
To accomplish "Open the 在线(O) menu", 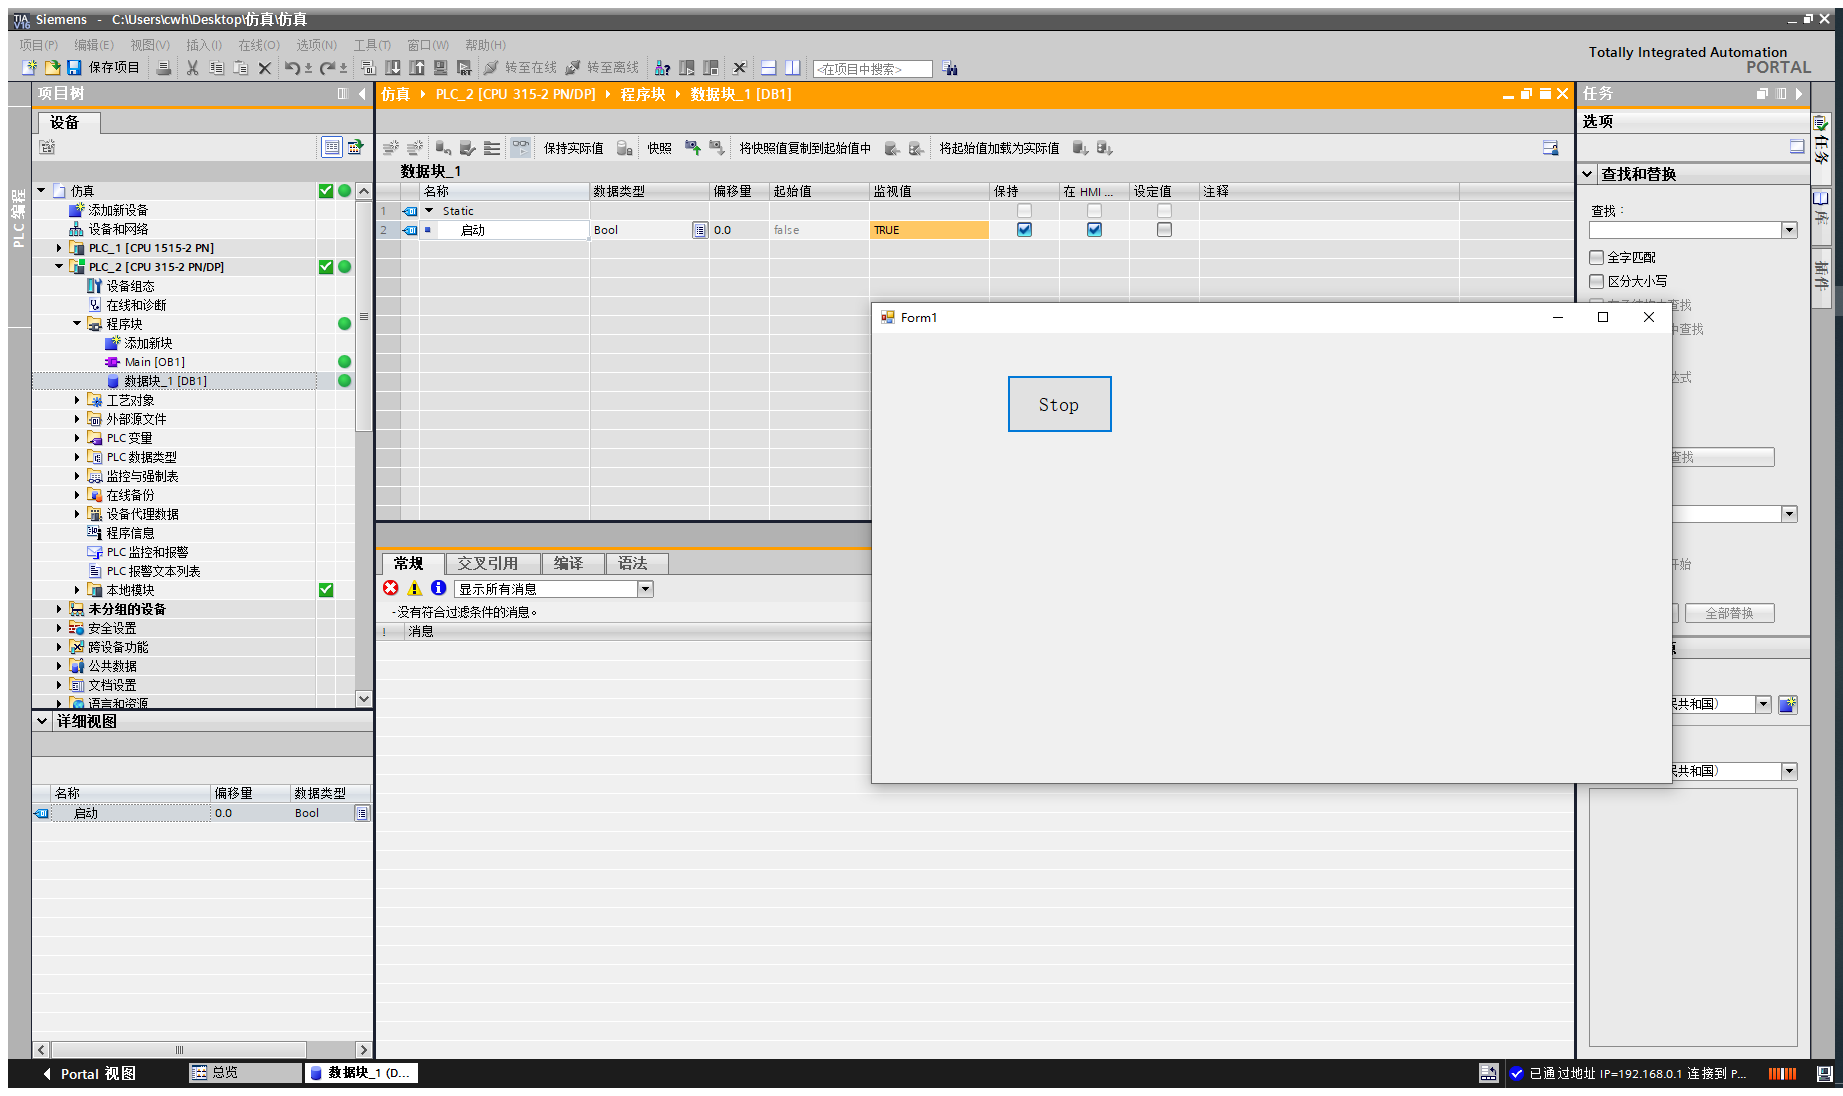I will [258, 45].
